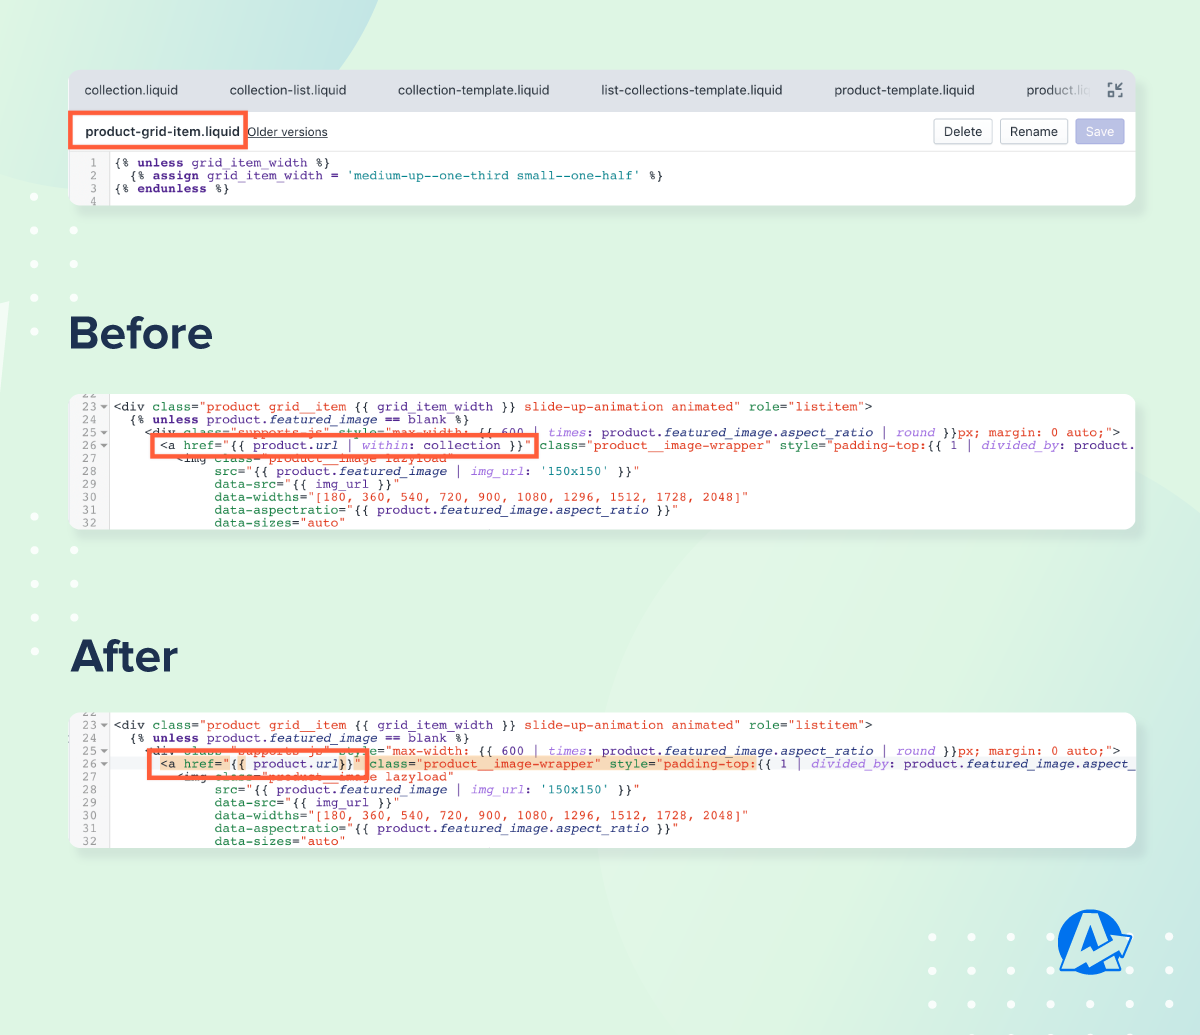Click the 'data-widths' line in the Before editor
Image resolution: width=1200 pixels, height=1035 pixels.
481,497
